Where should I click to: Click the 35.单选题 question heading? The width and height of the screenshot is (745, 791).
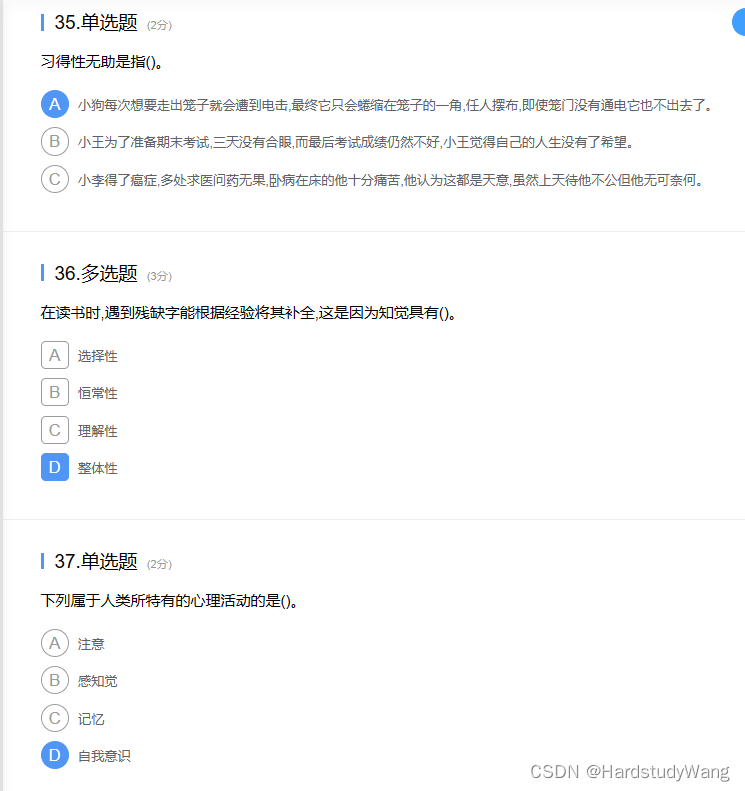pos(96,23)
